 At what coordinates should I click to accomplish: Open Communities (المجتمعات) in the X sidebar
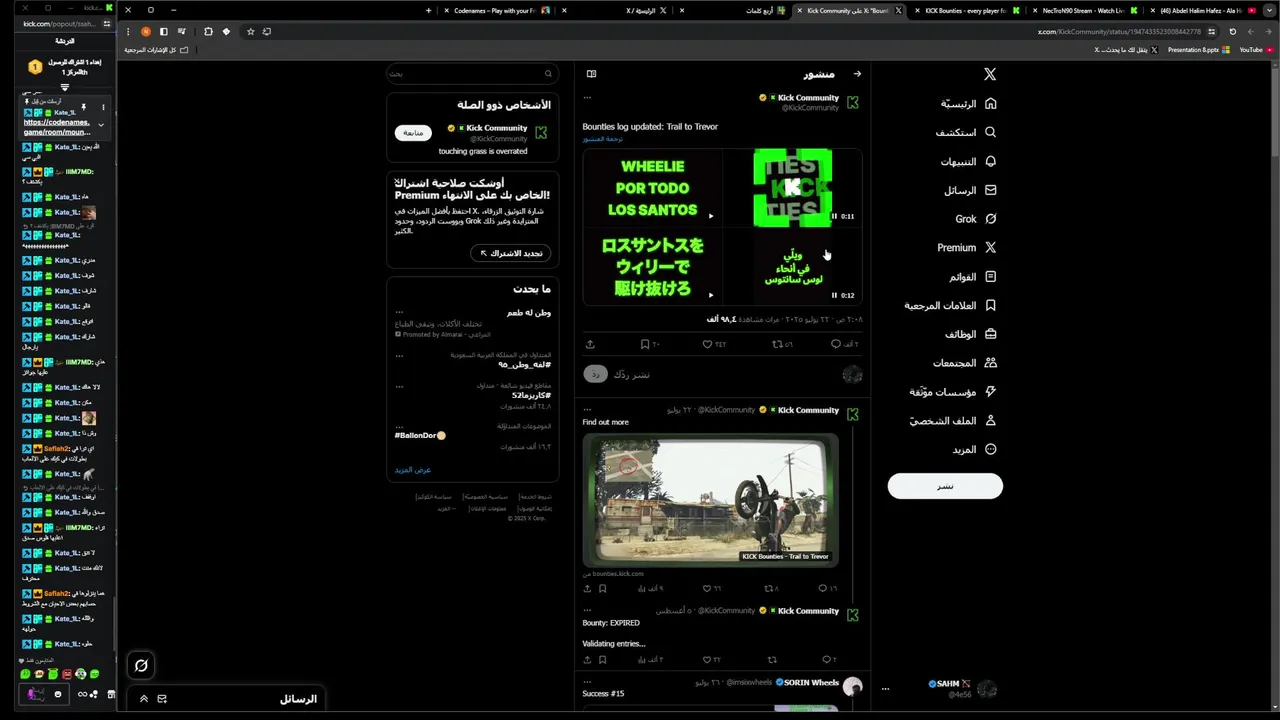(965, 363)
